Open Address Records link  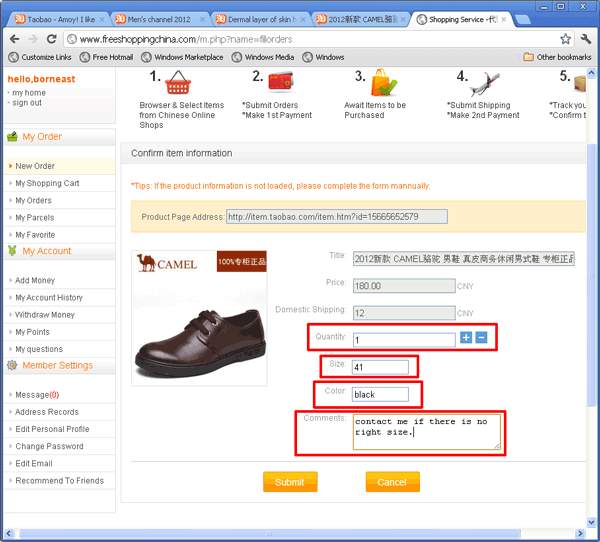tap(47, 412)
